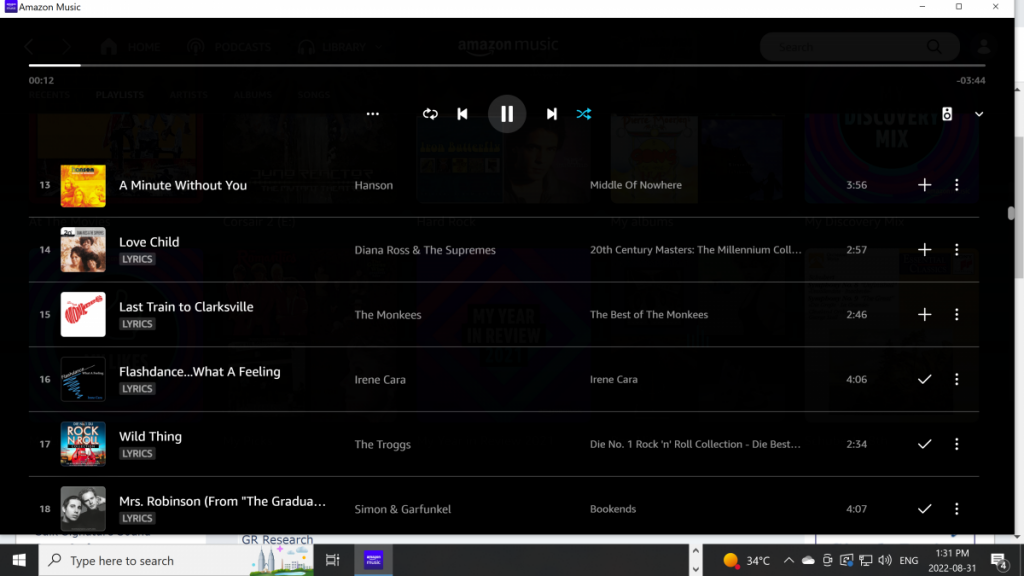Open artist The Troggs
The image size is (1024, 576).
click(x=383, y=444)
